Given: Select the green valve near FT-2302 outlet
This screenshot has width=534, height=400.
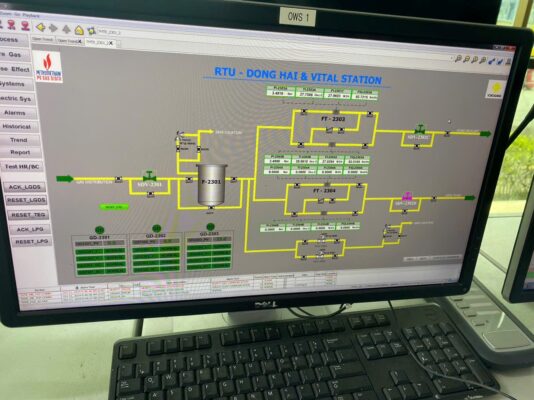Looking at the screenshot, I should (420, 130).
